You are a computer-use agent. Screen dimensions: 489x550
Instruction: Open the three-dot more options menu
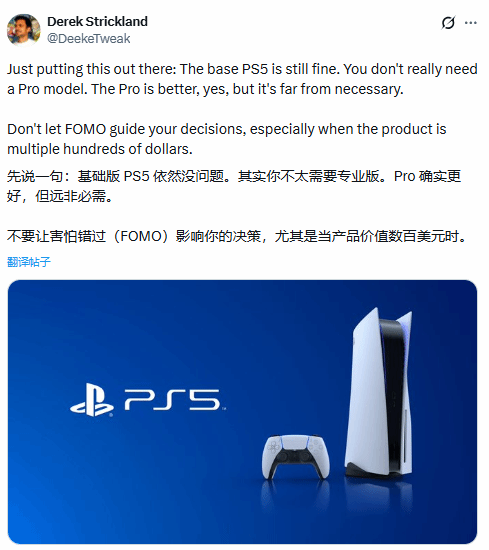[470, 23]
